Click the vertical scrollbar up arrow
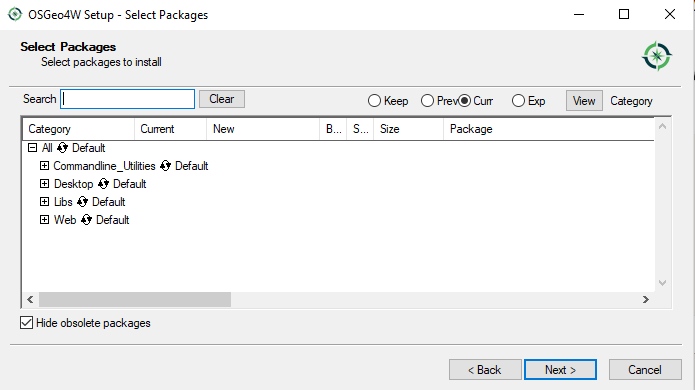Viewport: 695px width, 390px height. point(663,127)
